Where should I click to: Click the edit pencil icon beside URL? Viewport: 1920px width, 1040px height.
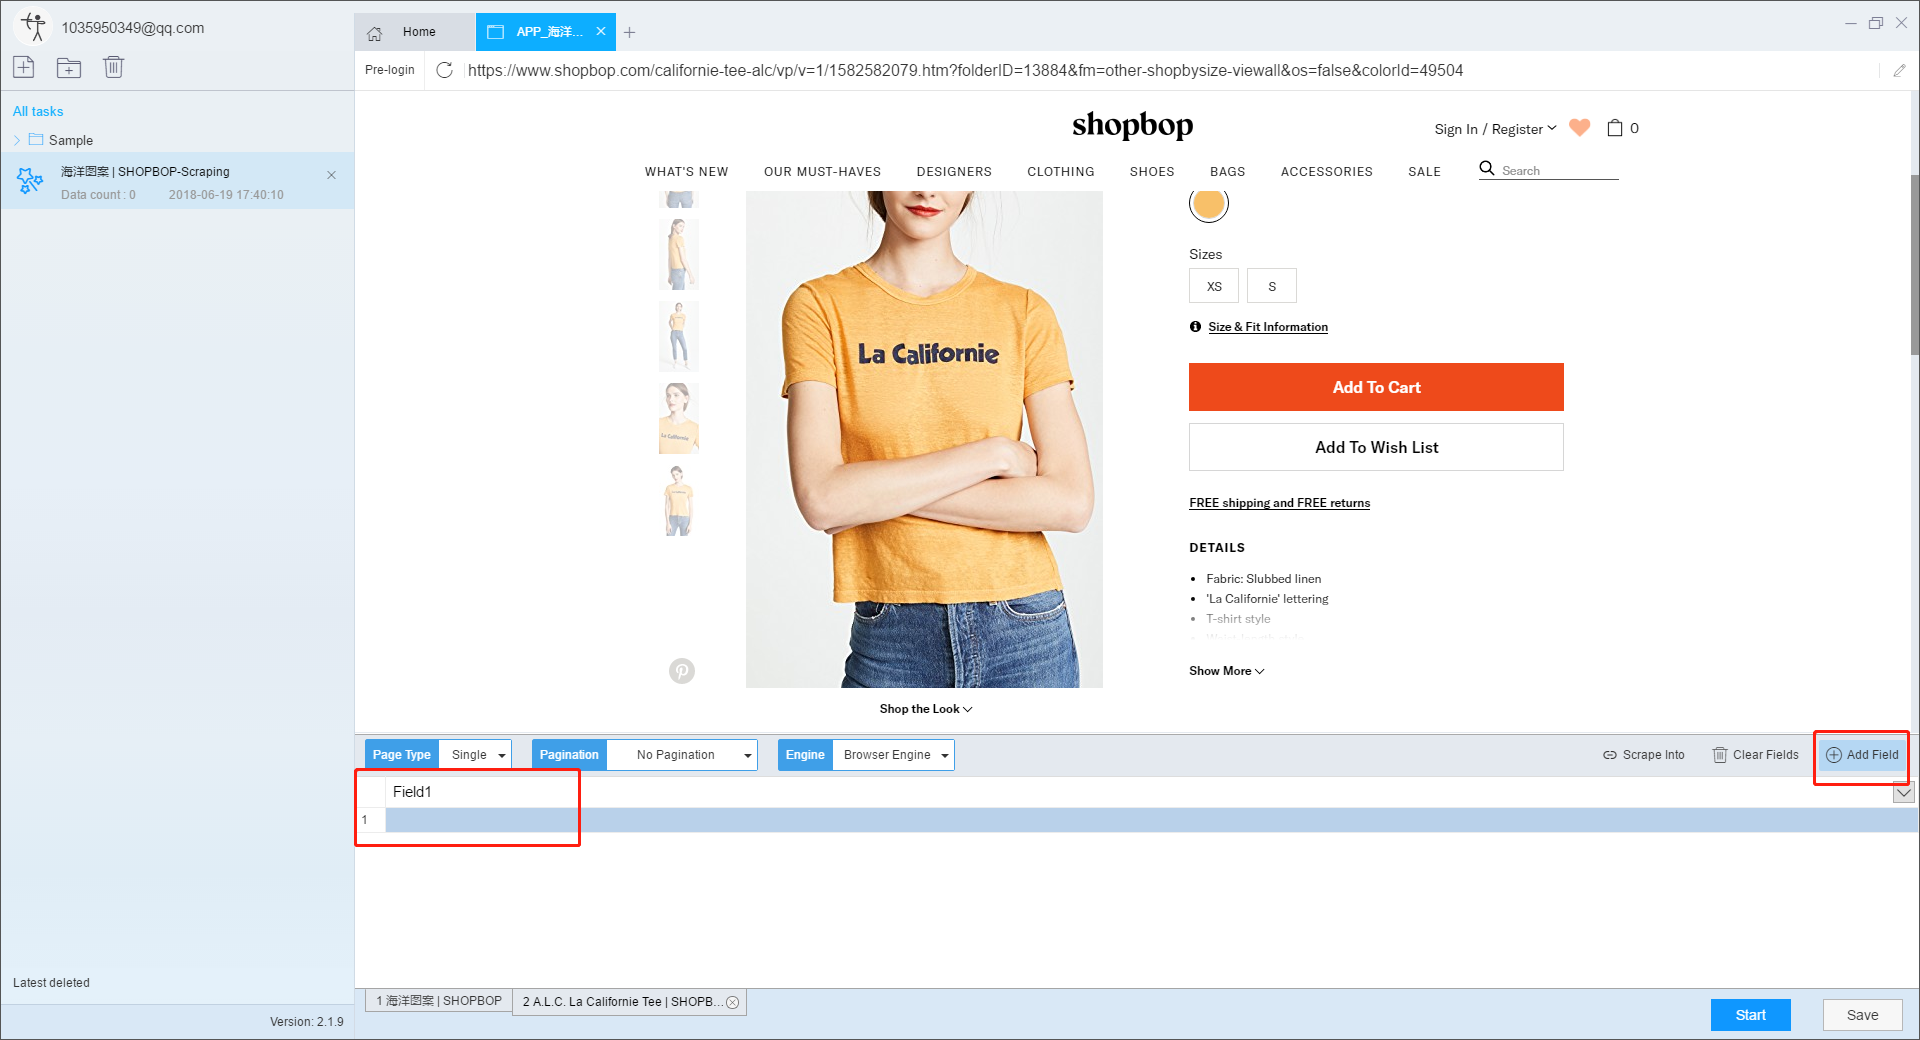tap(1899, 70)
